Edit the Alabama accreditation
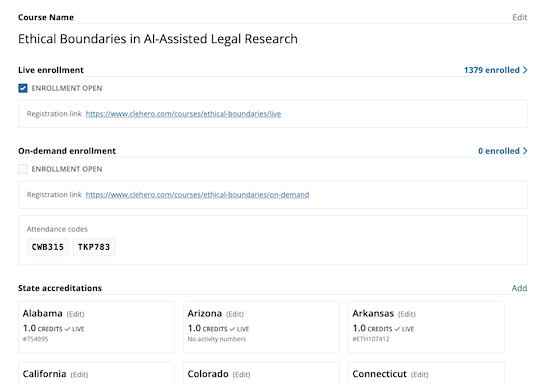 tap(75, 314)
